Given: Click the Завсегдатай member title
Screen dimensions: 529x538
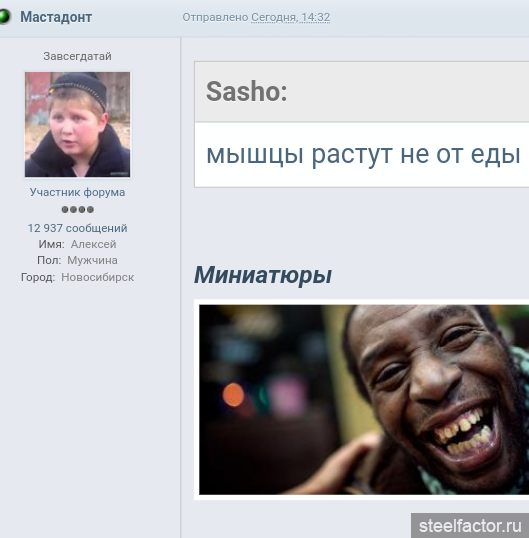Looking at the screenshot, I should click(78, 56).
